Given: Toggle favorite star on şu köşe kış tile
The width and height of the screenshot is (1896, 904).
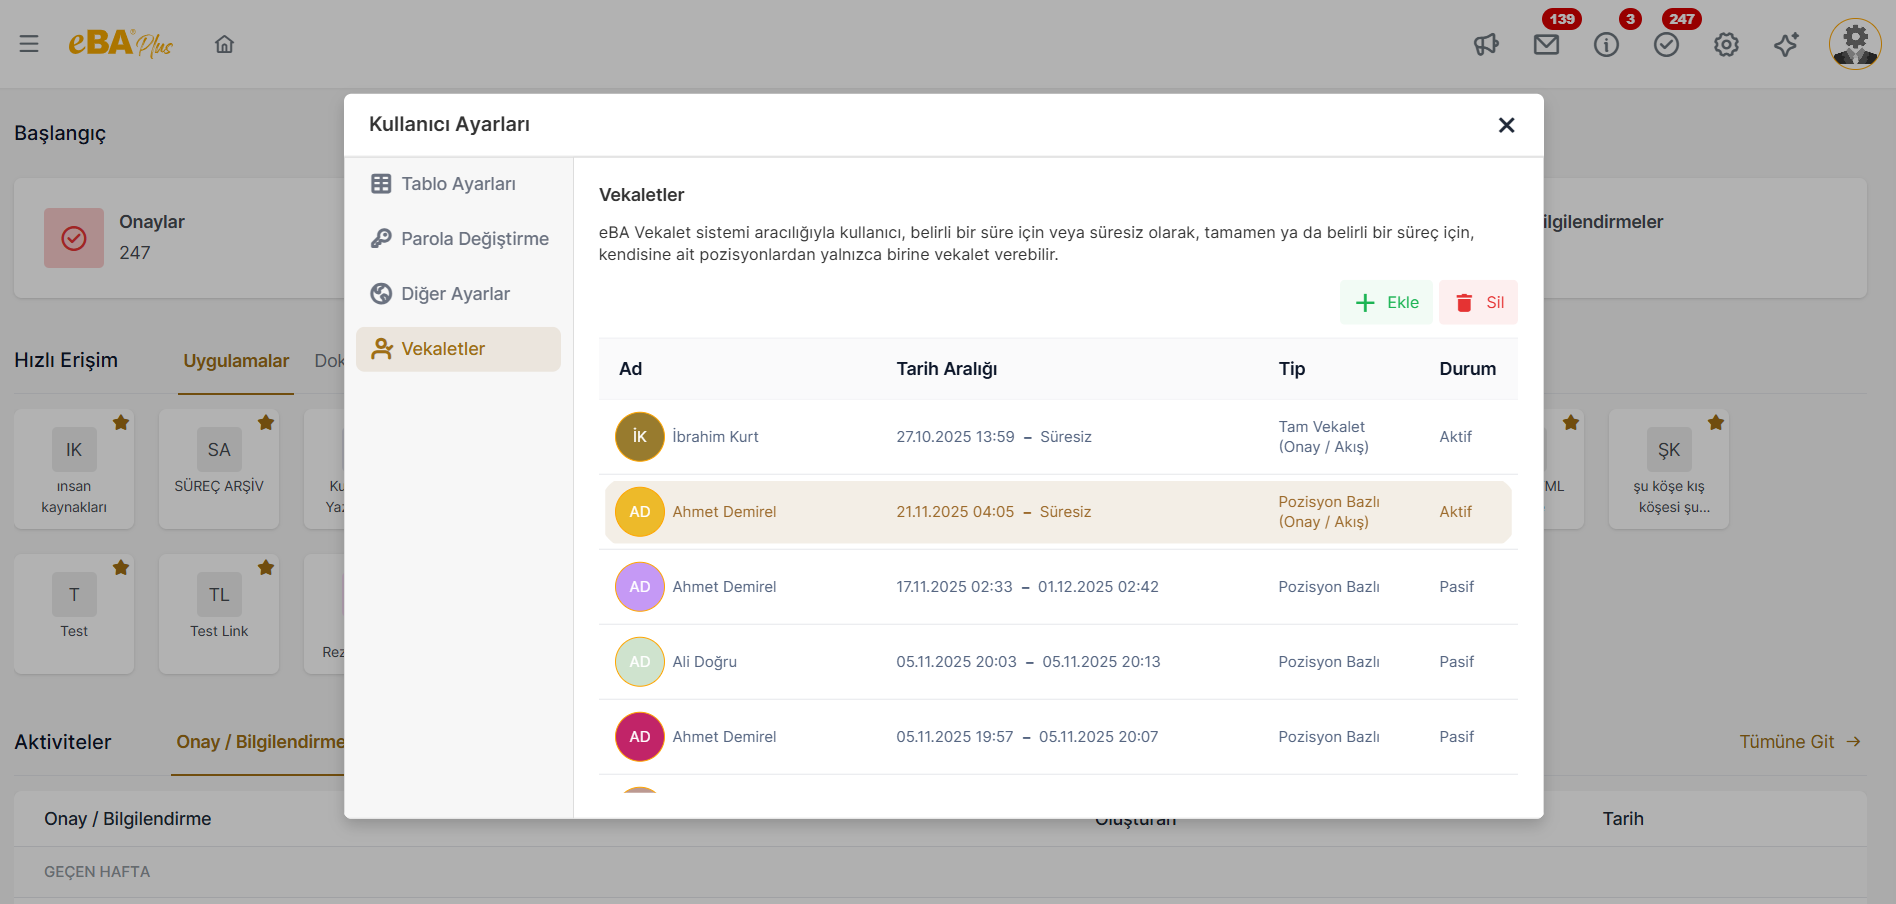Looking at the screenshot, I should pyautogui.click(x=1716, y=423).
